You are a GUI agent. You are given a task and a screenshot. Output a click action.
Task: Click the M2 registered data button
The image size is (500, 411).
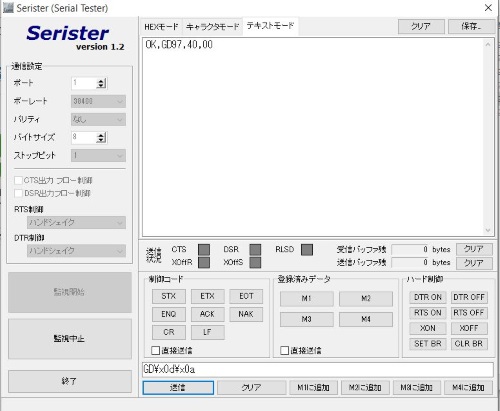[366, 299]
